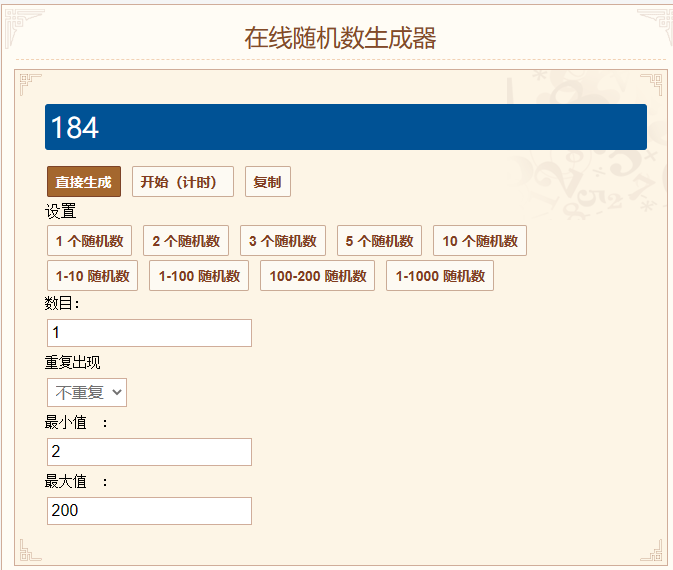Use the 1-1000 随机数 range preset
Screen dimensions: 673x570
[x=440, y=276]
